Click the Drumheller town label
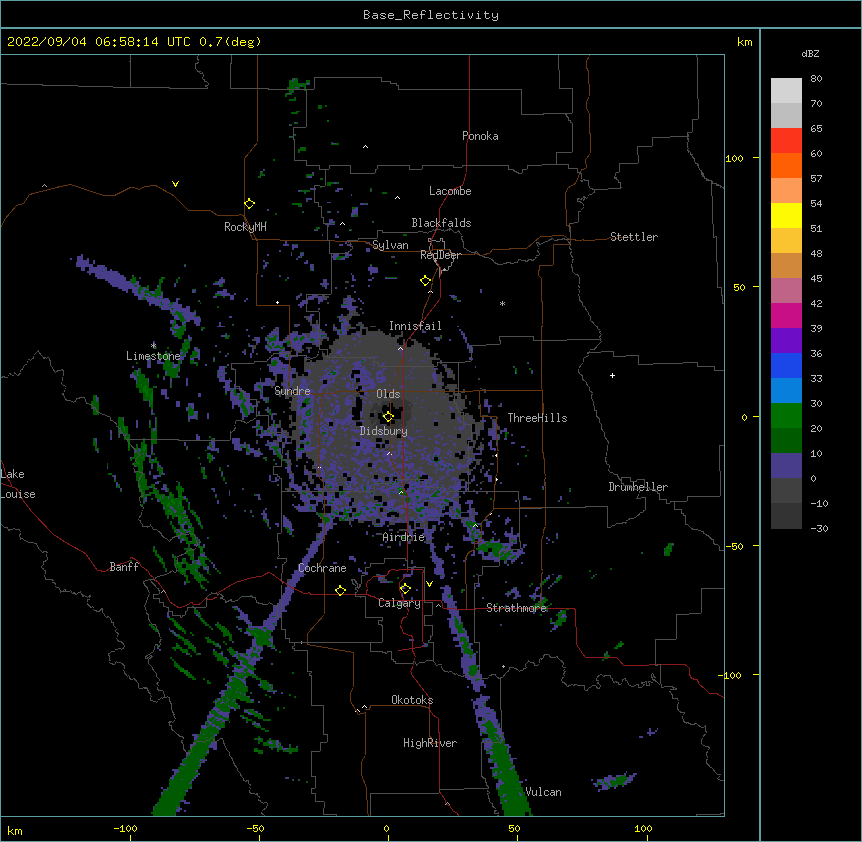Image resolution: width=862 pixels, height=842 pixels. point(638,487)
